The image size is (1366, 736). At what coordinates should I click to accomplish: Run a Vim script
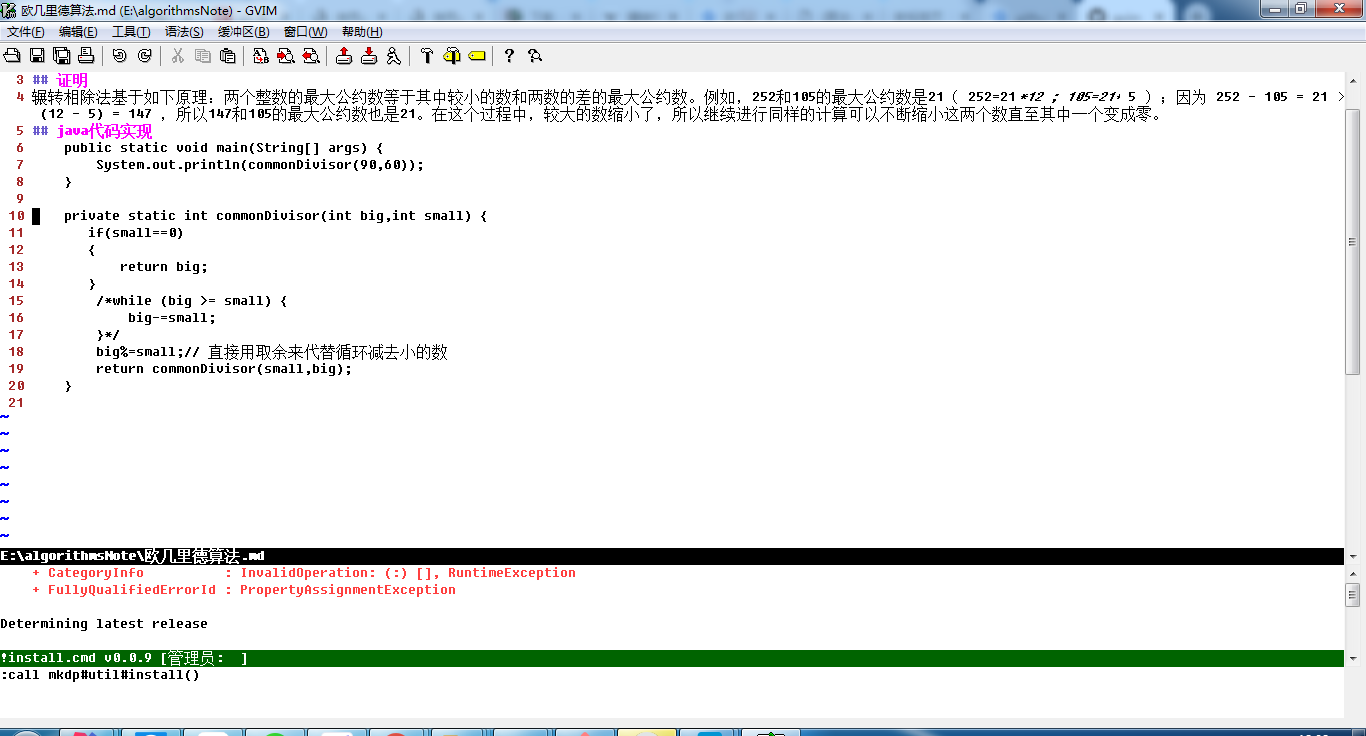[392, 56]
